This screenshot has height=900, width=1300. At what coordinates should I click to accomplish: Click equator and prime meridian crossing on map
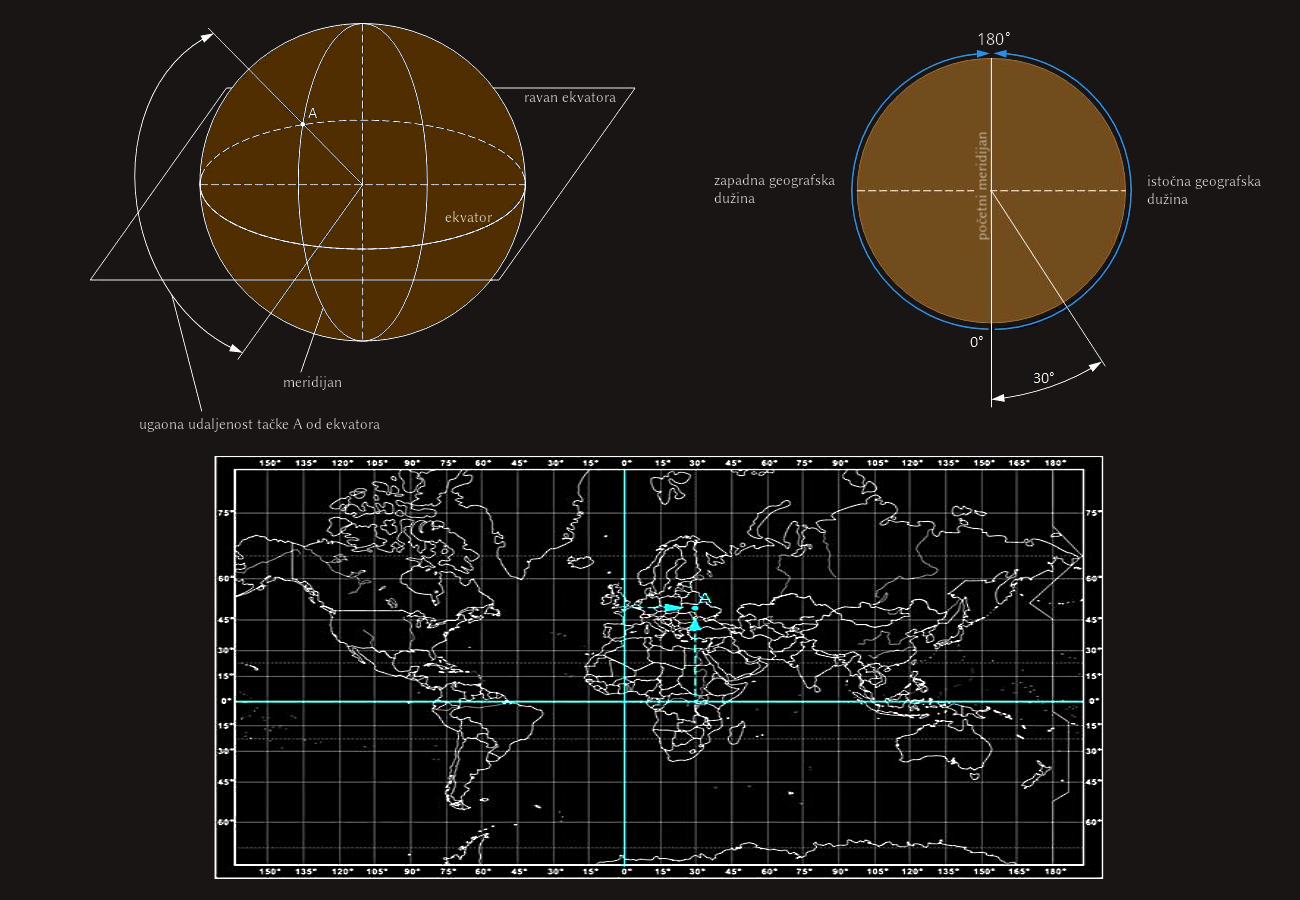click(624, 701)
